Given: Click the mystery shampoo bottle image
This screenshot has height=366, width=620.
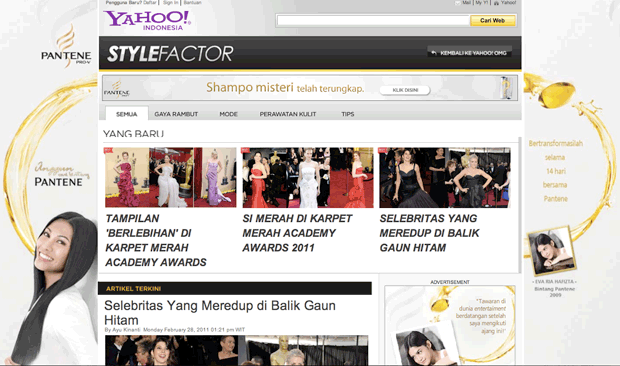Looking at the screenshot, I should [x=507, y=88].
